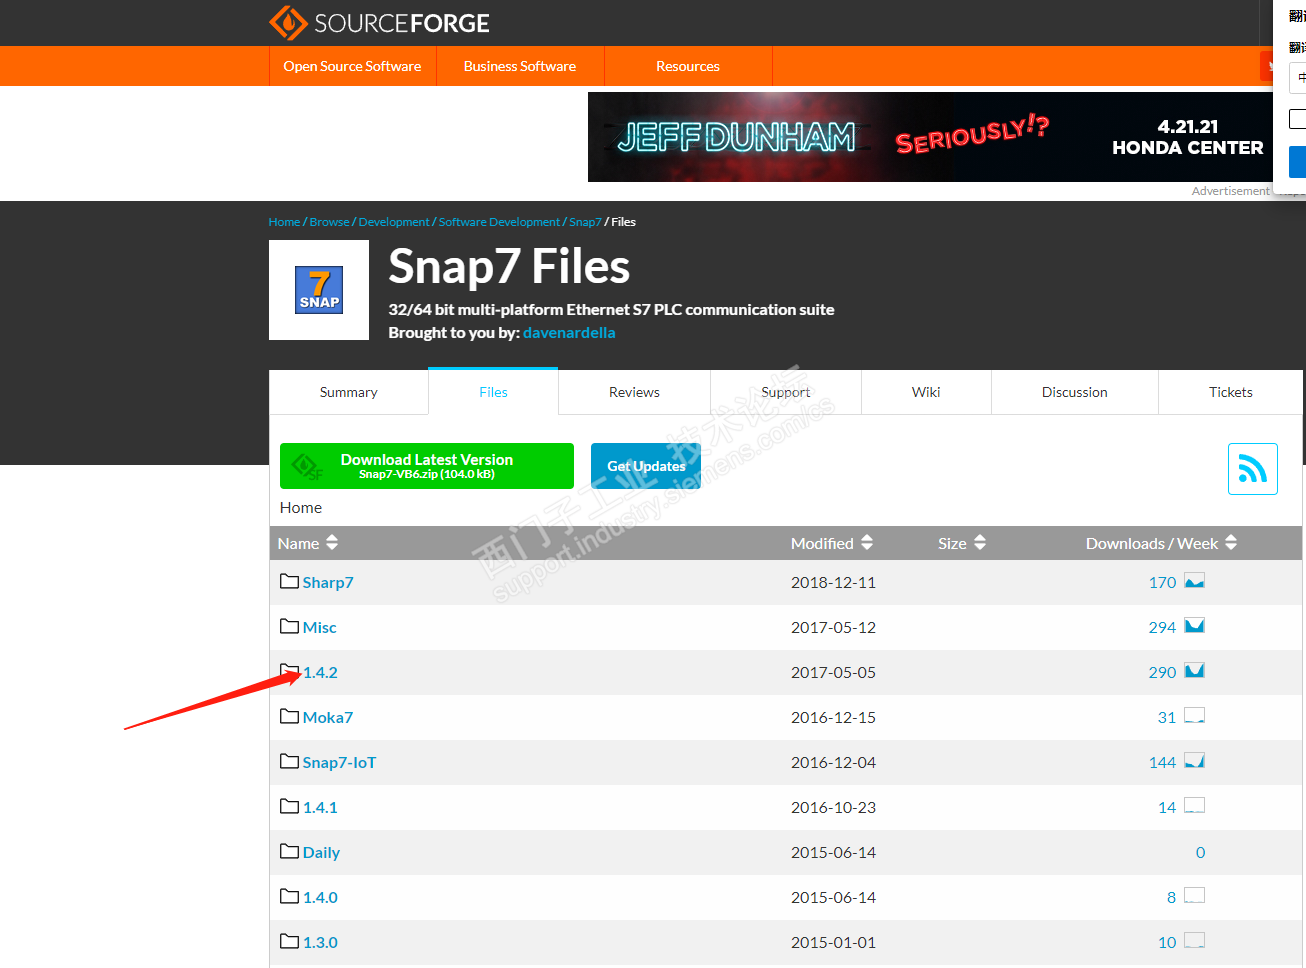Click the SourceForge logo
Image resolution: width=1306 pixels, height=968 pixels.
coord(379,23)
